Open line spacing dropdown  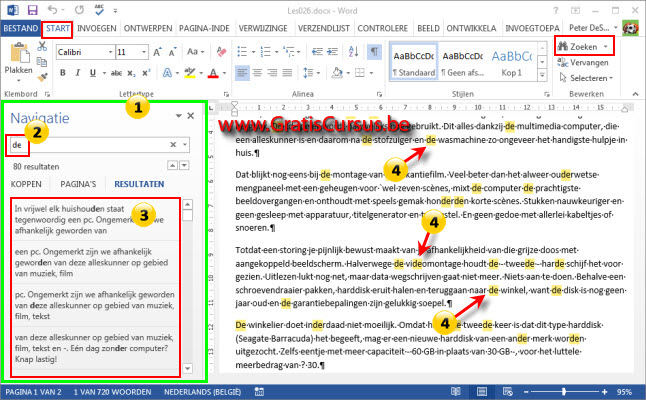(312, 73)
